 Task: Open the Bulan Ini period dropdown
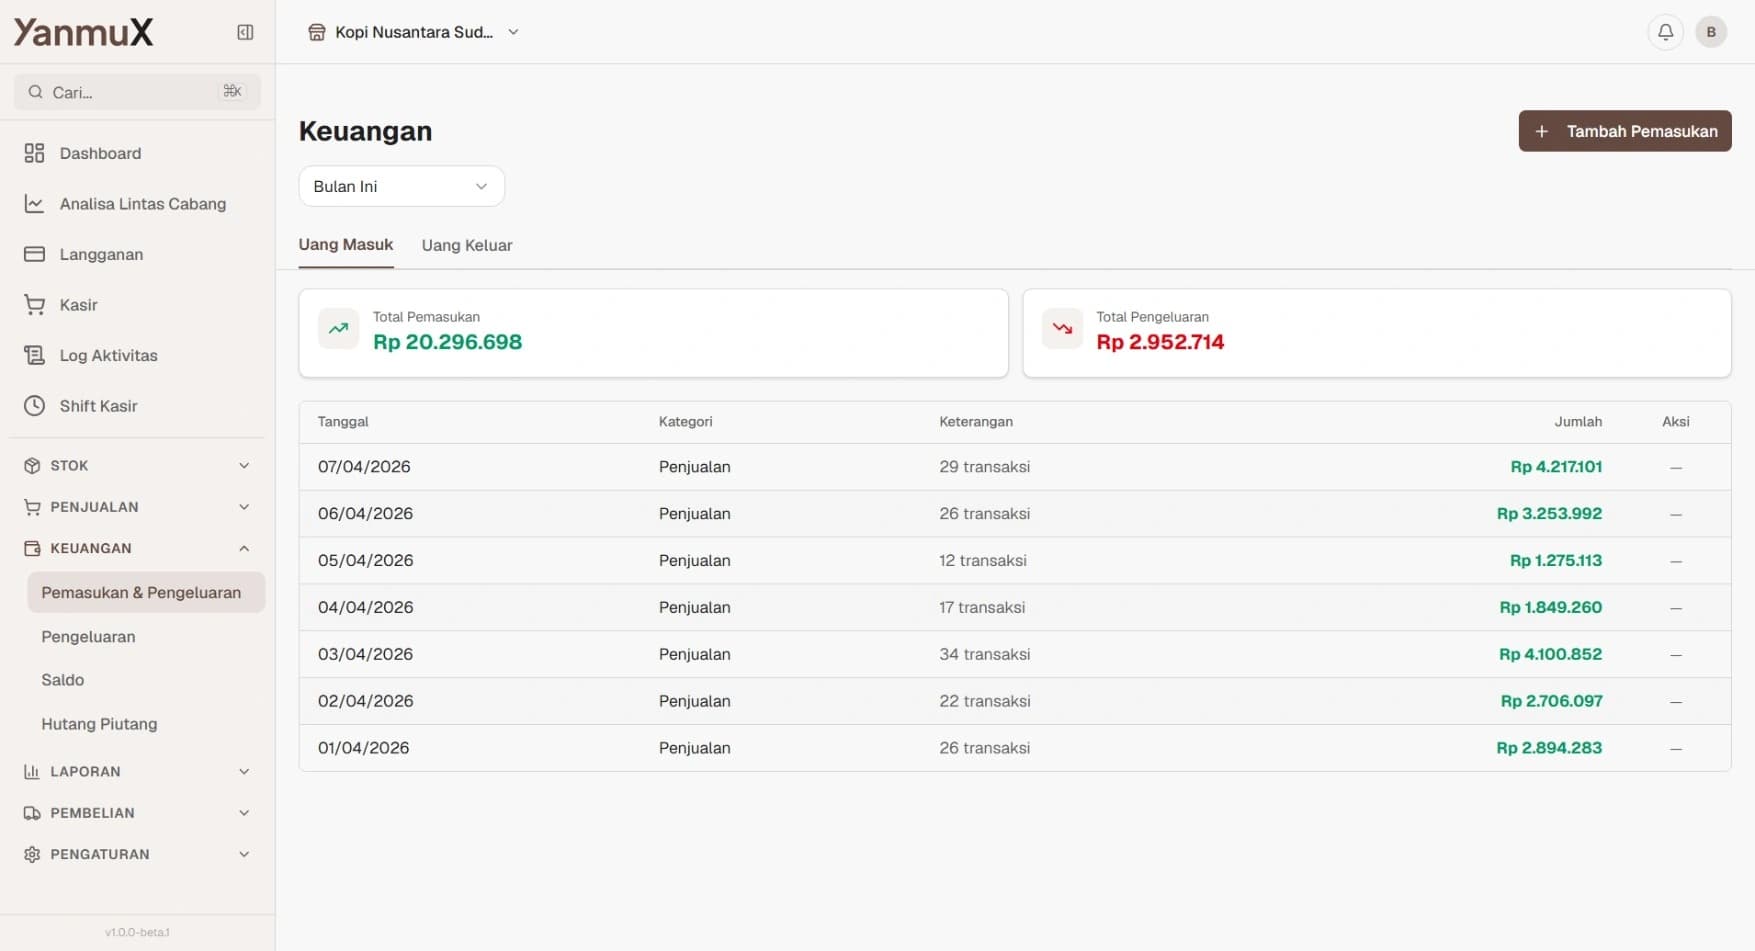coord(401,187)
